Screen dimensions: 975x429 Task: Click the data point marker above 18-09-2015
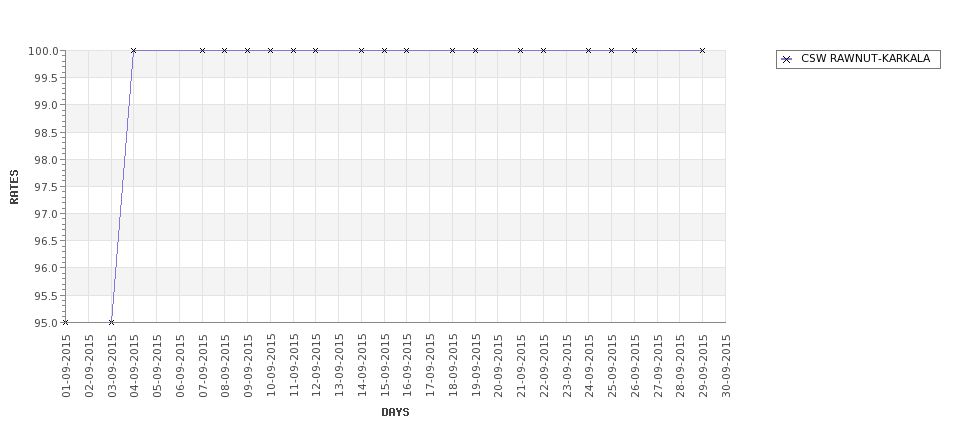coord(453,50)
